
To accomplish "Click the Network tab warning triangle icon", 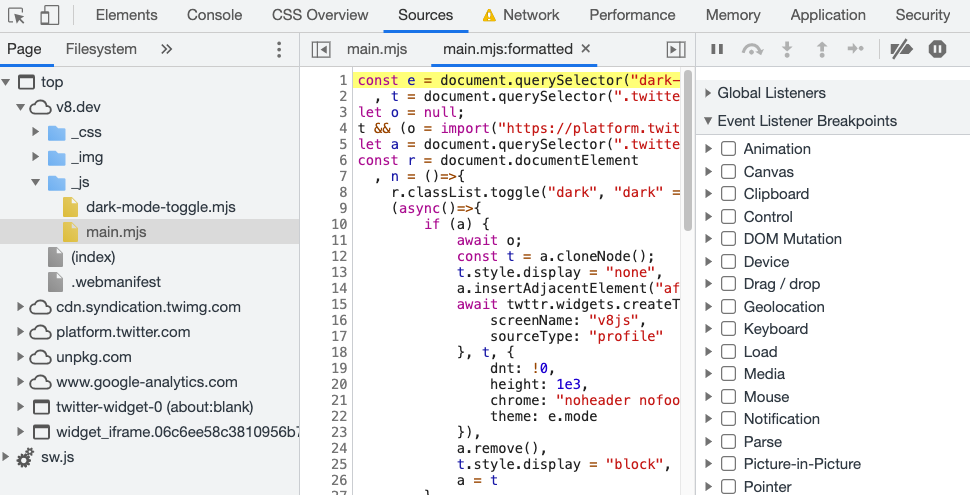I will click(489, 15).
